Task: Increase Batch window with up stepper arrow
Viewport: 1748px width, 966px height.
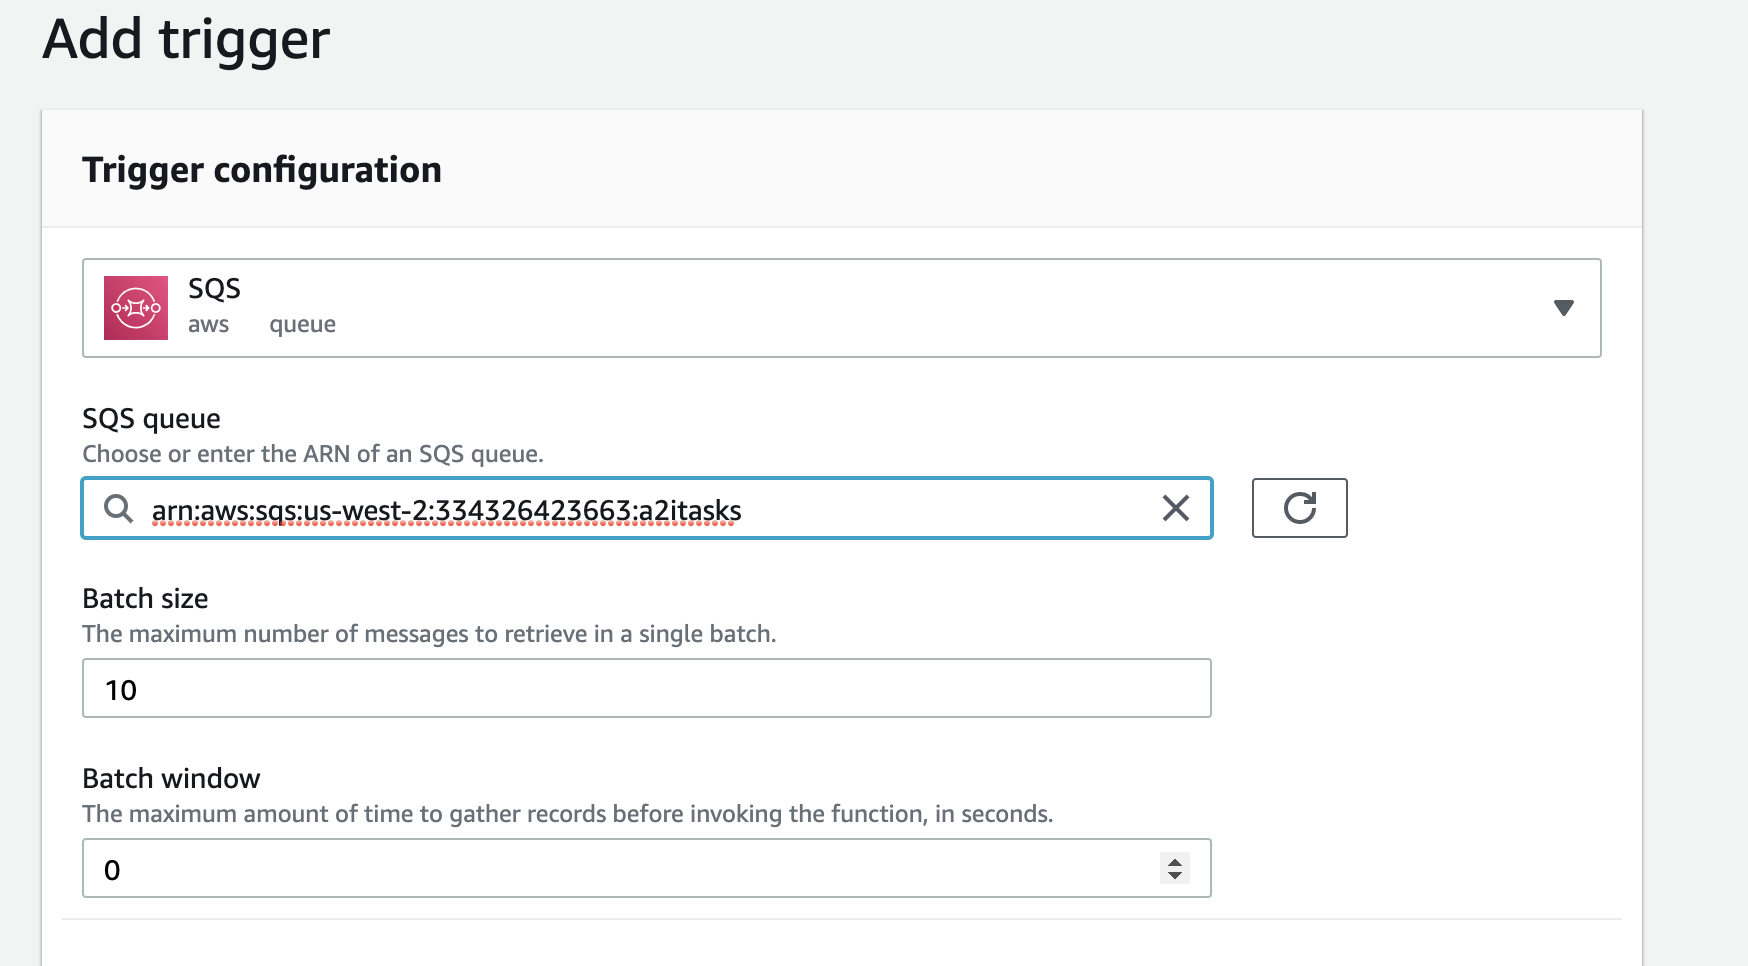Action: tap(1175, 861)
